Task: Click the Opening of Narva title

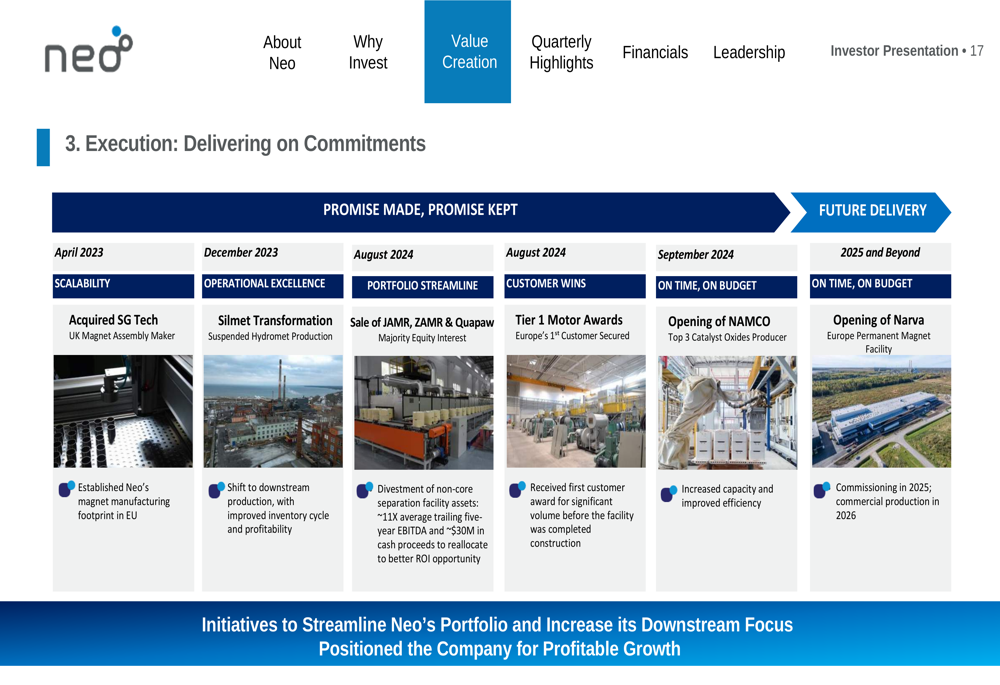Action: point(878,320)
